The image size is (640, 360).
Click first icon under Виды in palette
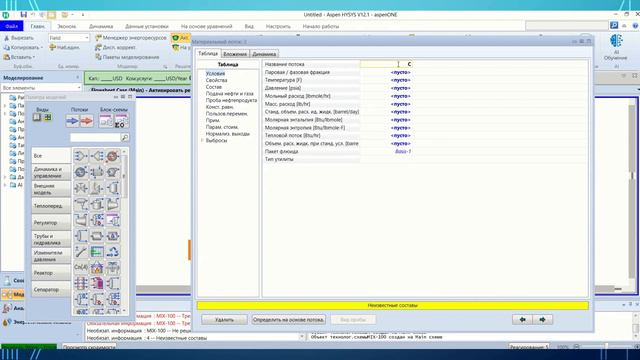[37, 118]
